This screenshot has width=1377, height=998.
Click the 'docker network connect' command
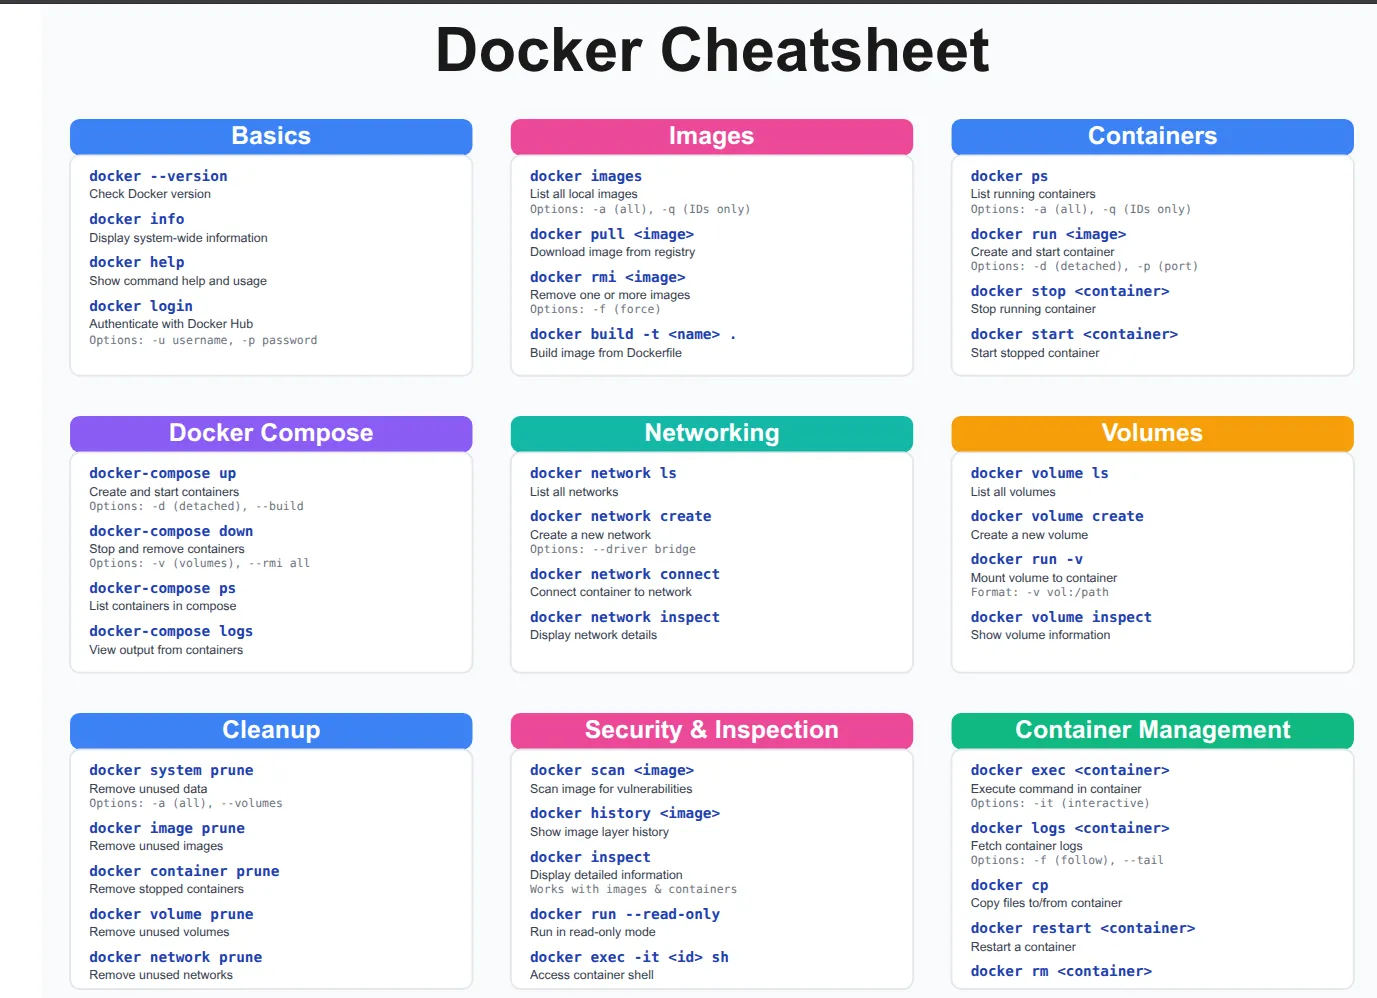(x=625, y=574)
